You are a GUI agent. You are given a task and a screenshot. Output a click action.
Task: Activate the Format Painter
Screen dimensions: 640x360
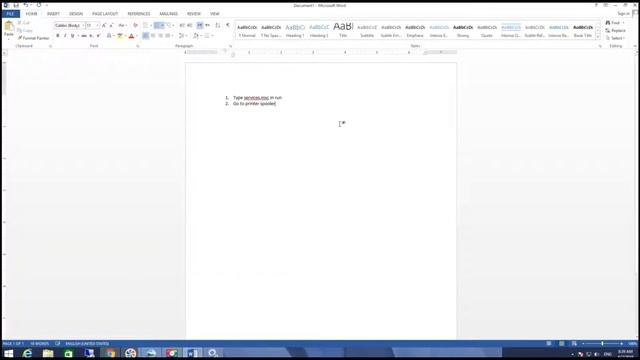pos(33,38)
